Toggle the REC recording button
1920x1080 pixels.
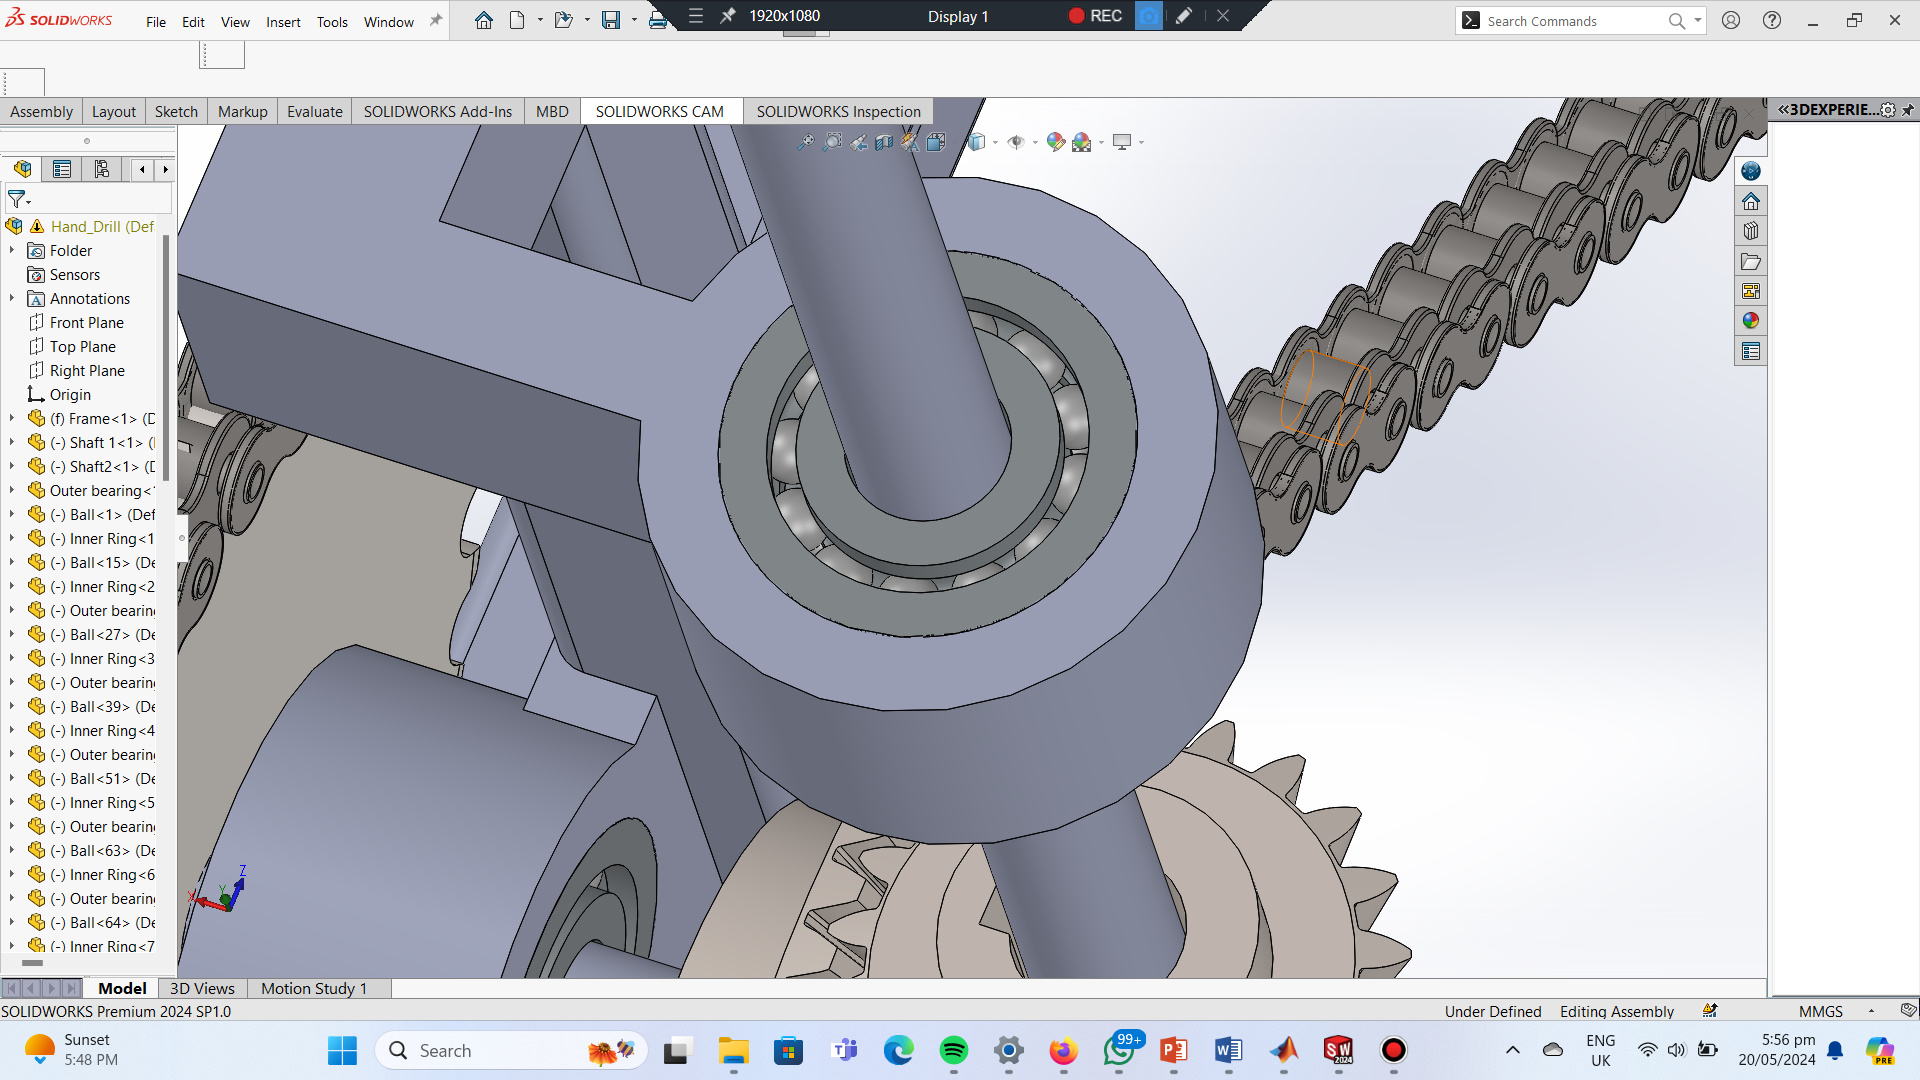1095,16
